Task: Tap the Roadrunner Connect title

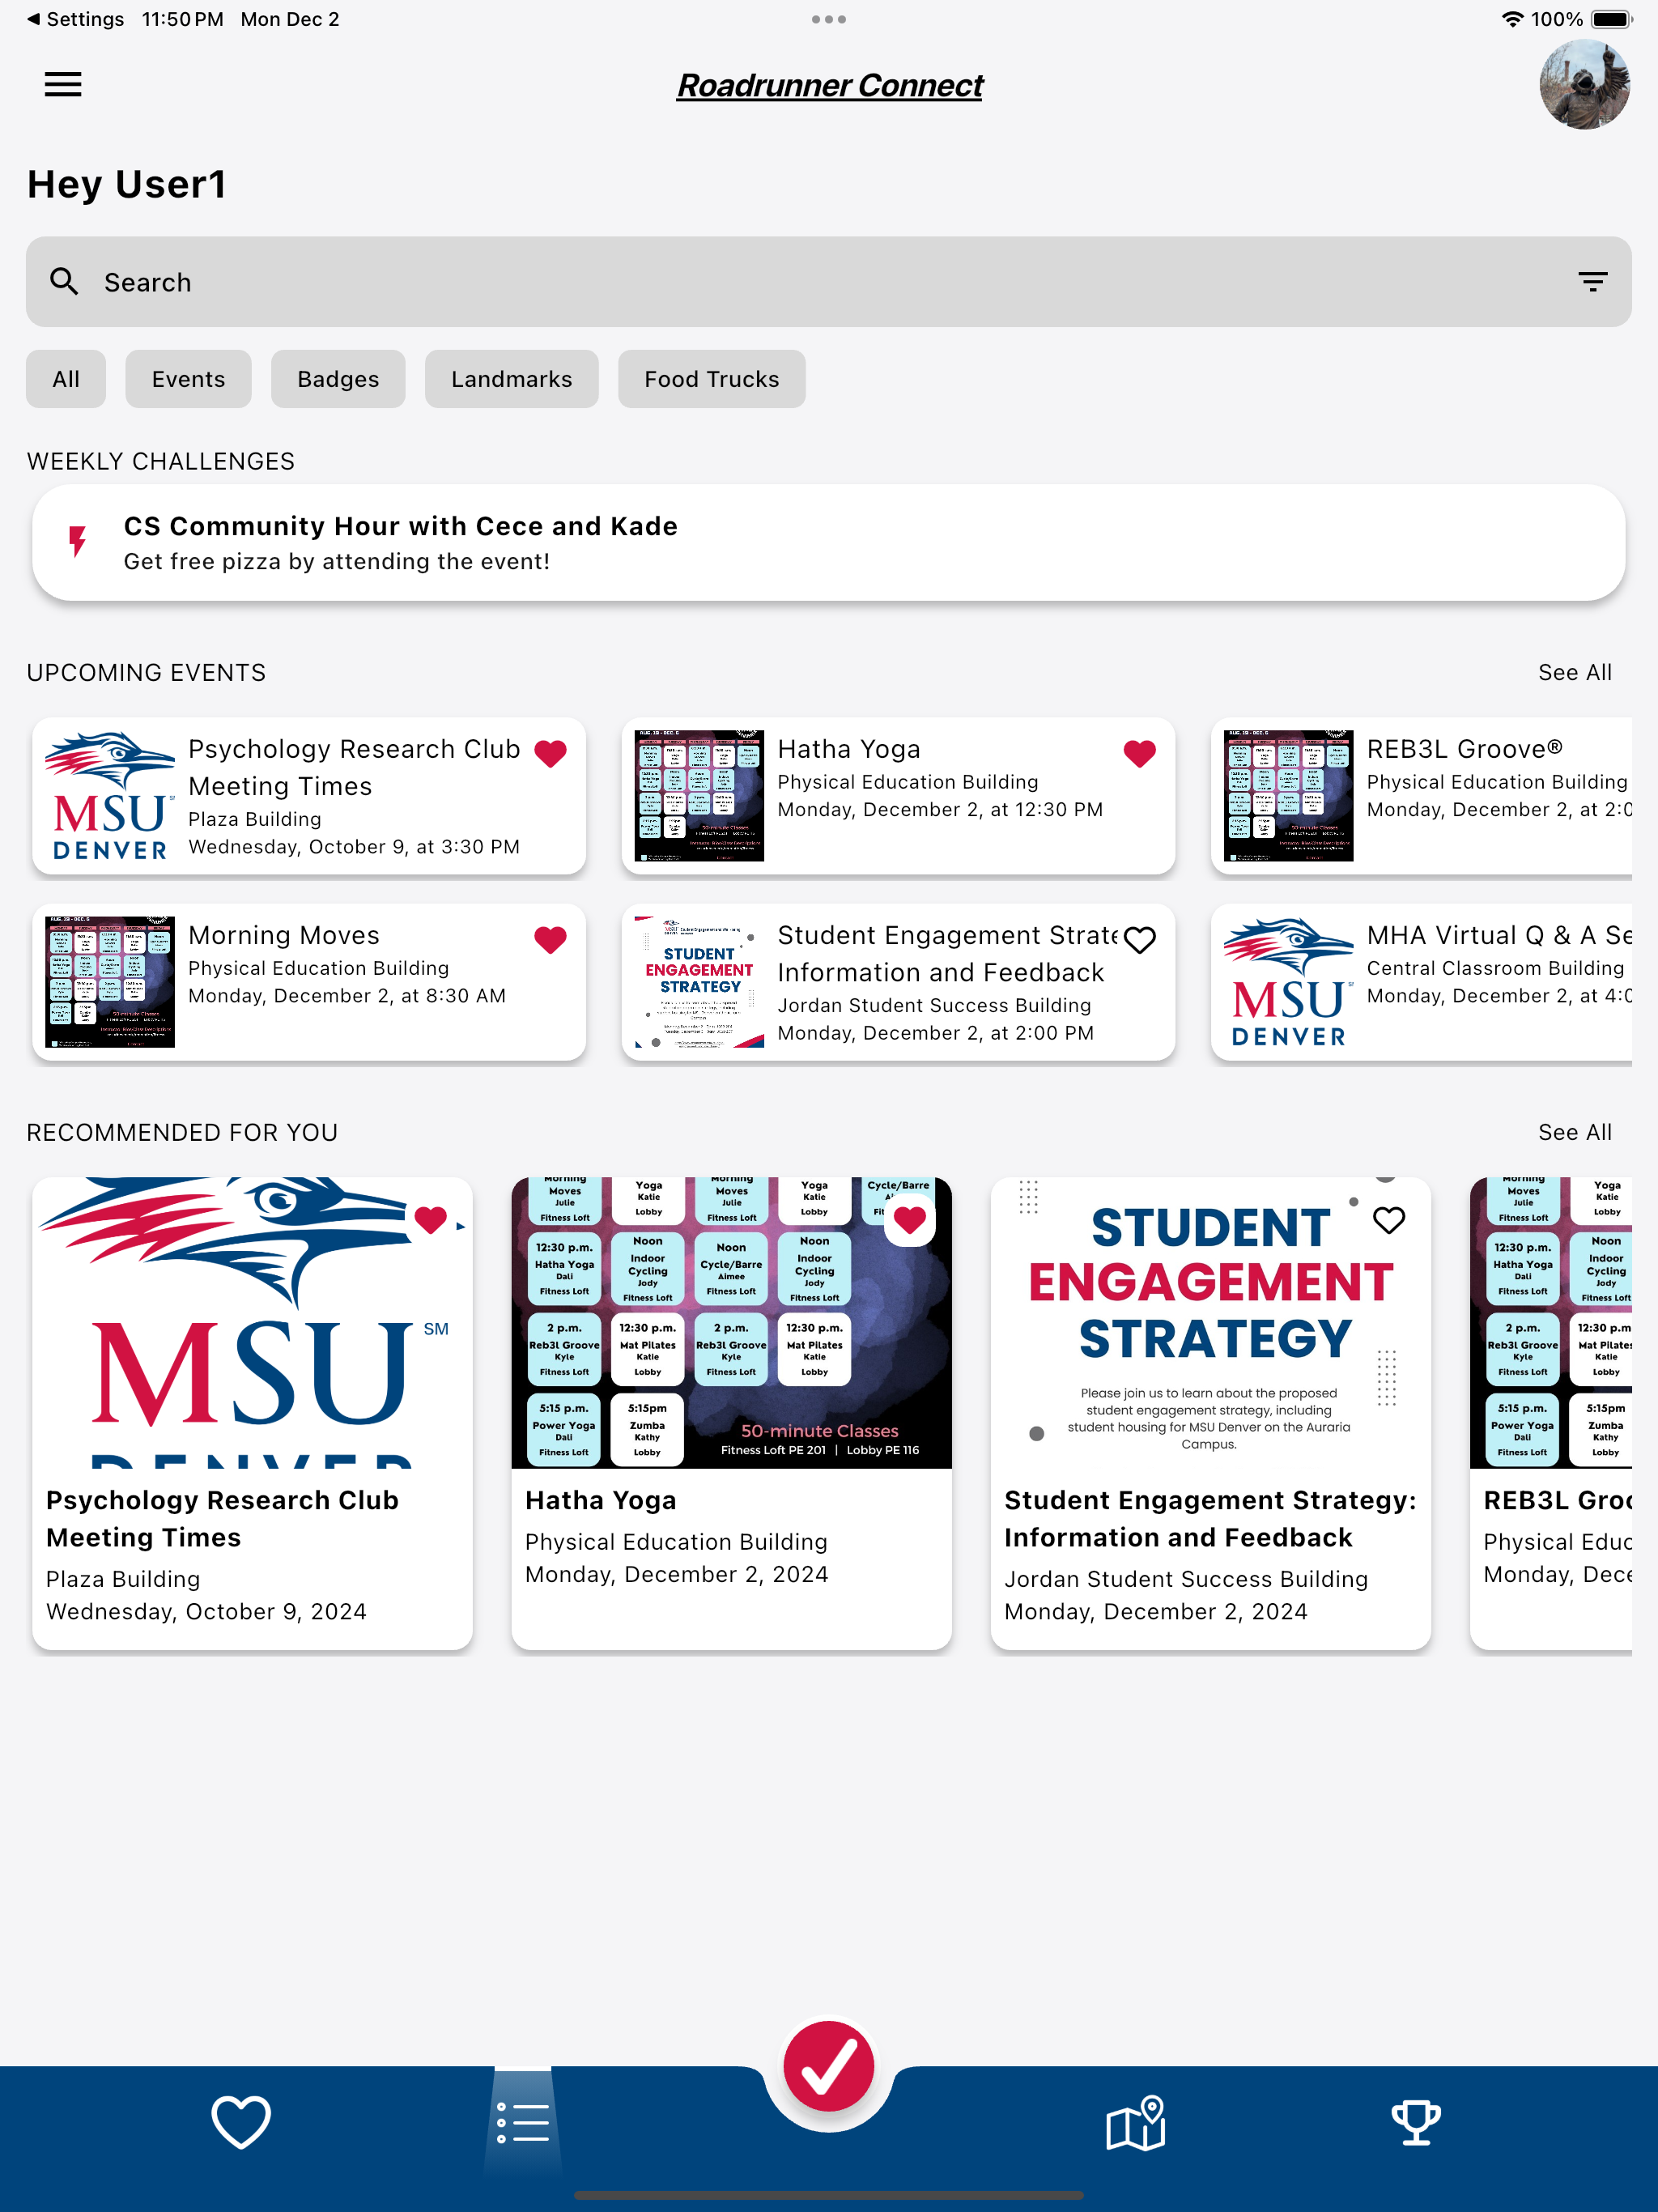Action: tap(829, 85)
